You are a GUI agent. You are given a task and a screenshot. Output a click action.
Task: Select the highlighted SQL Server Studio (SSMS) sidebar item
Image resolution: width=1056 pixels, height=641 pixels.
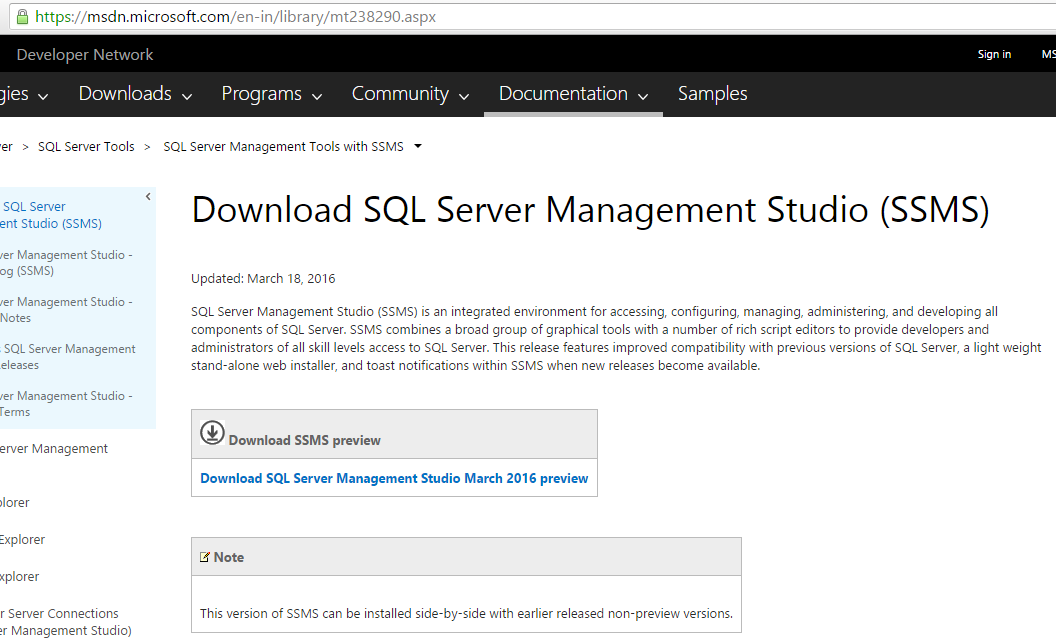[51, 215]
